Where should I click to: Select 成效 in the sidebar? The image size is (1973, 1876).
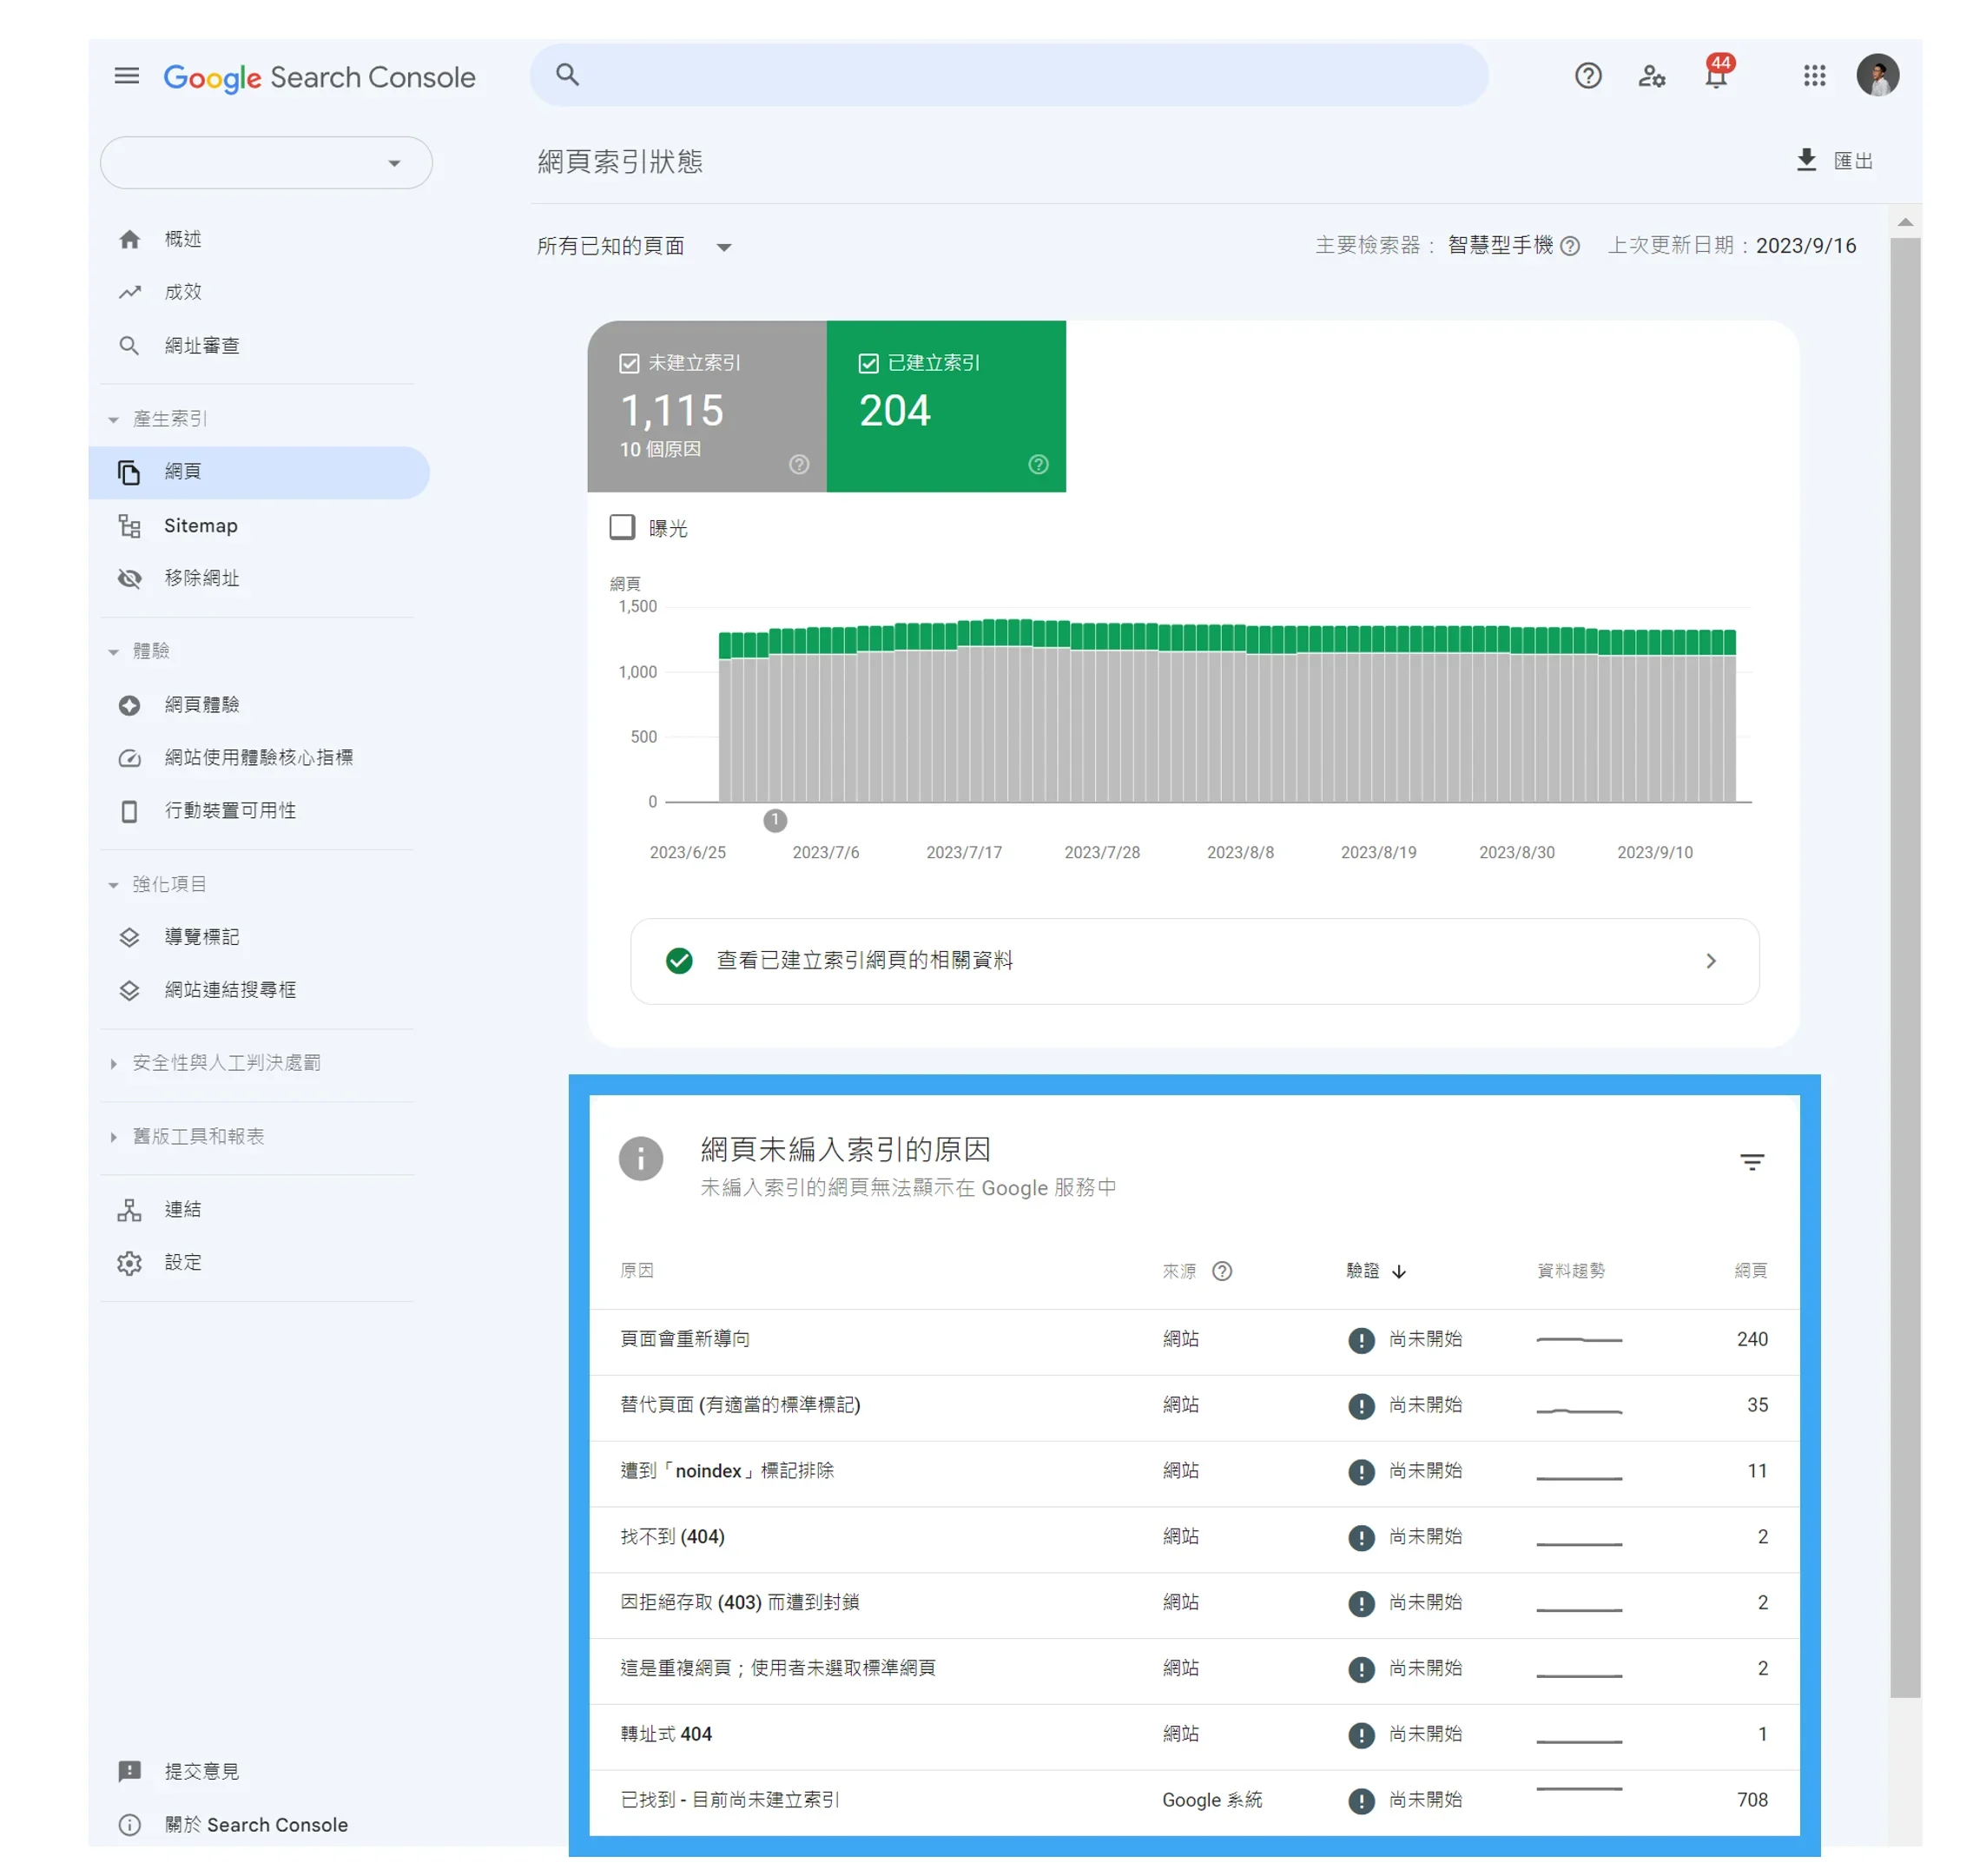click(x=183, y=293)
